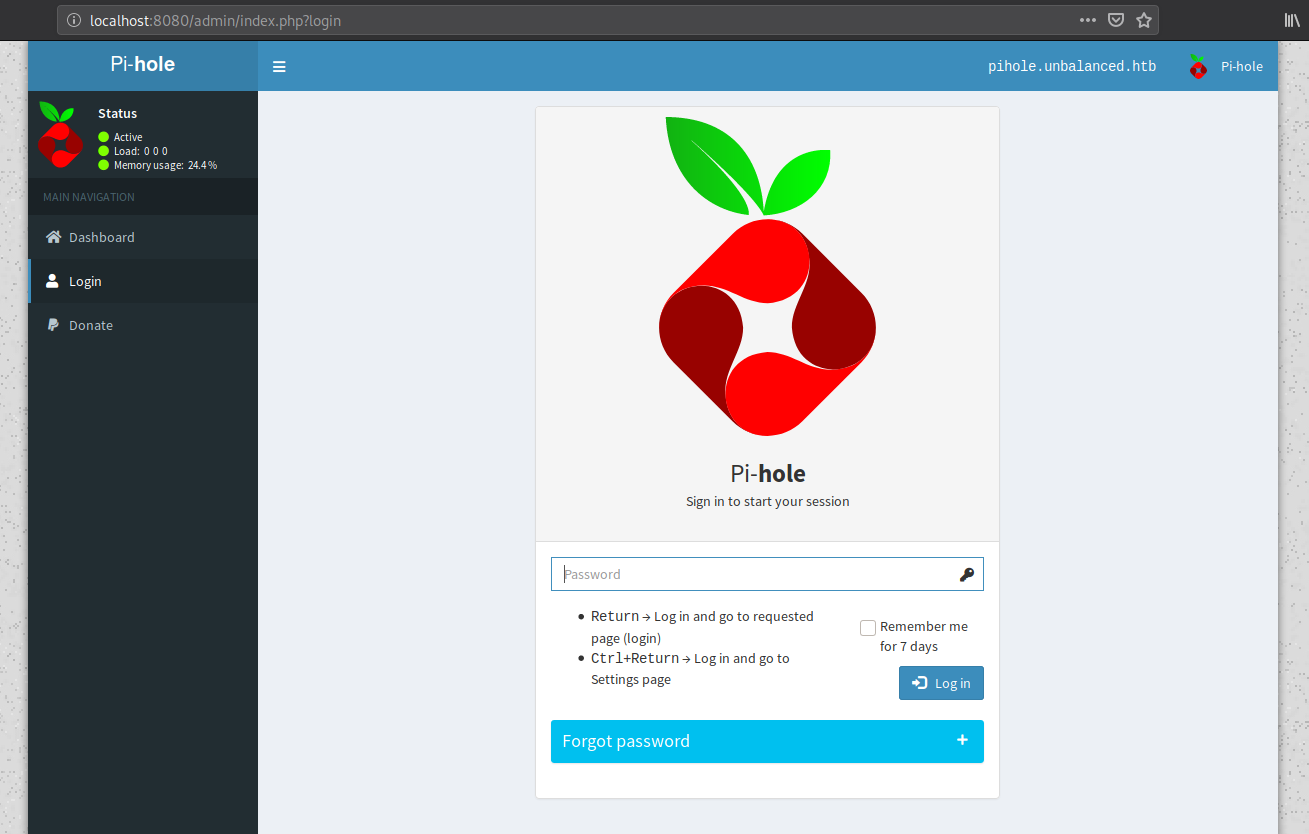Open the Donate navigation item
Viewport: 1309px width, 834px height.
pyautogui.click(x=143, y=325)
